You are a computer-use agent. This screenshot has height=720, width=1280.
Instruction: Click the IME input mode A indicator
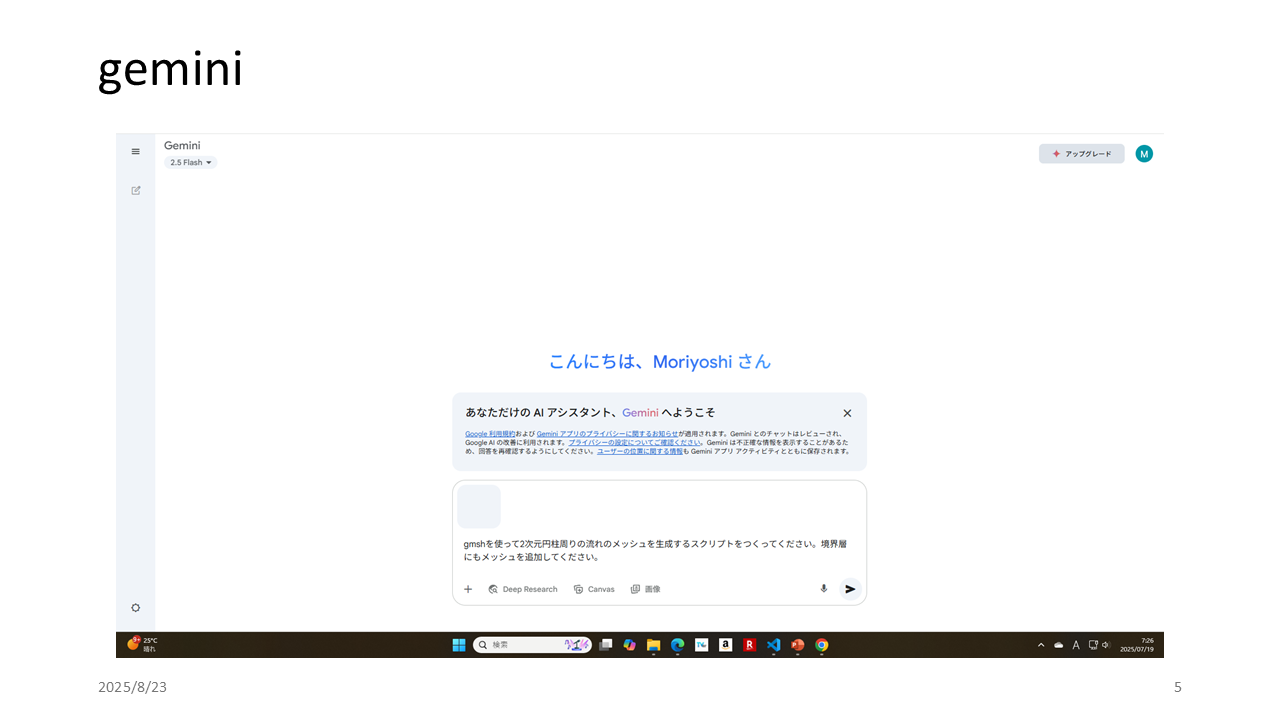(1076, 645)
